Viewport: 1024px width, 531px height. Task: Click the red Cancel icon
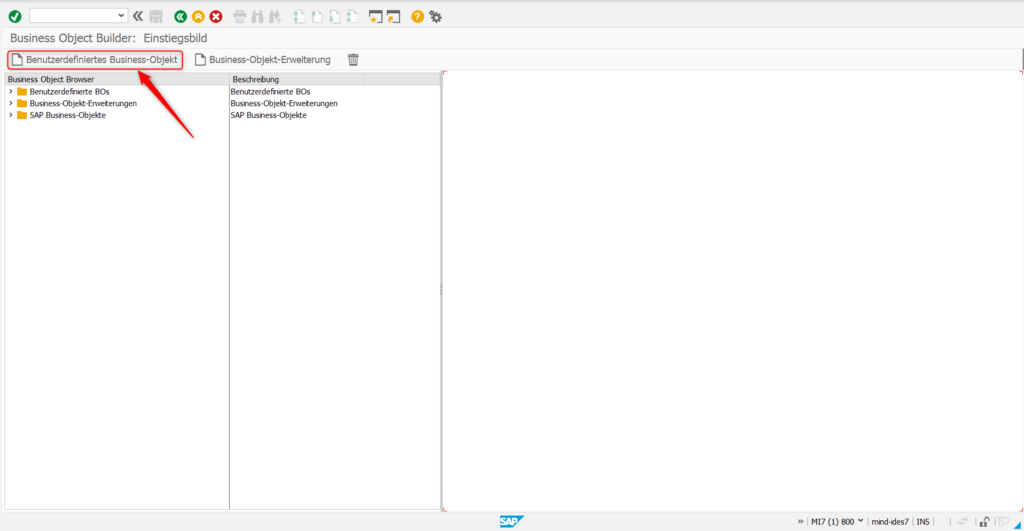(x=216, y=16)
